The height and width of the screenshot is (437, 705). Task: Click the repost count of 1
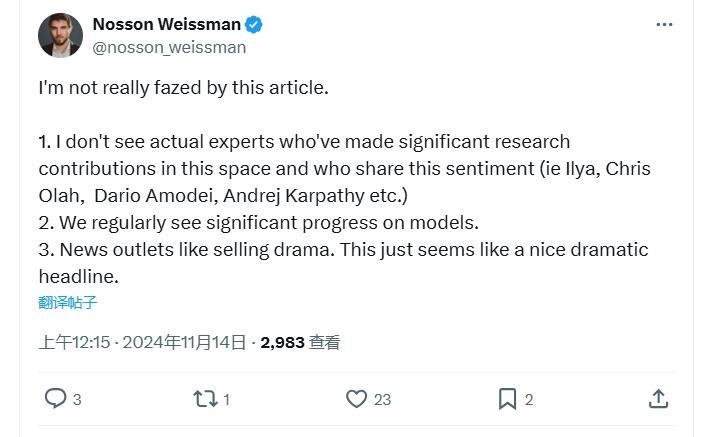[227, 400]
